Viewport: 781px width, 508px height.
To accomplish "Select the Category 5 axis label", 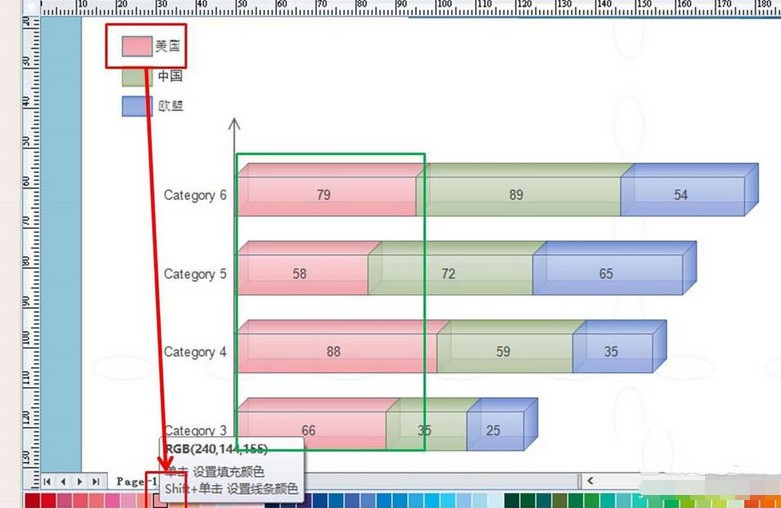I will point(195,274).
